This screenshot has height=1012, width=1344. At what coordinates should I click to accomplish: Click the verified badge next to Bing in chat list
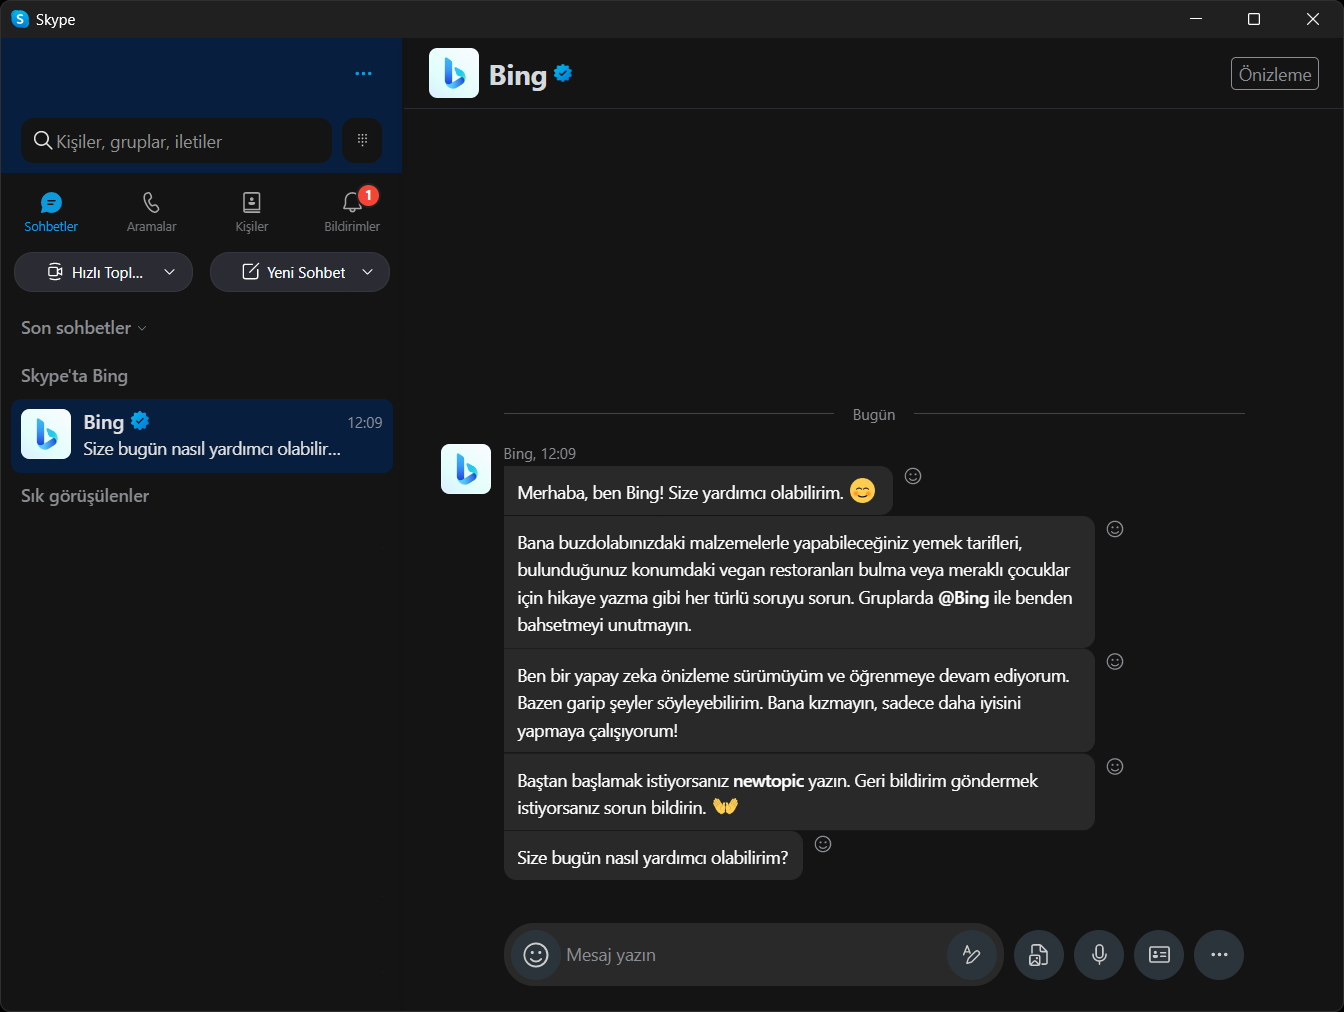(140, 421)
